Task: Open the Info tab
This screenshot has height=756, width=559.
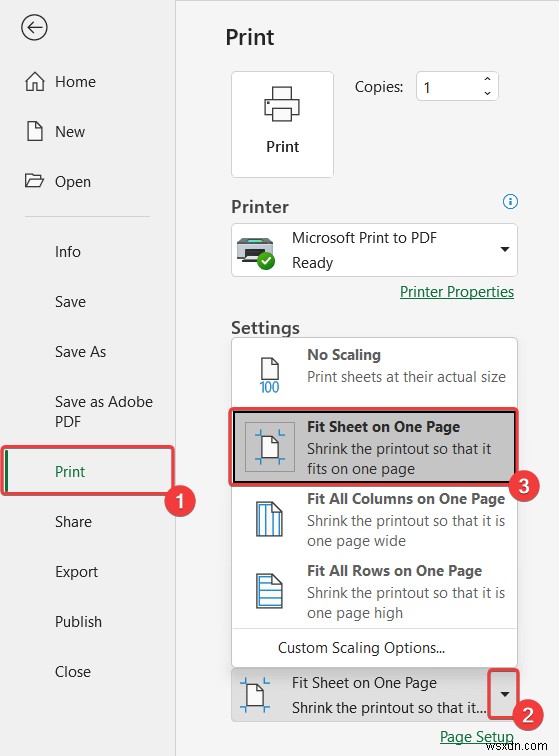Action: [x=68, y=251]
